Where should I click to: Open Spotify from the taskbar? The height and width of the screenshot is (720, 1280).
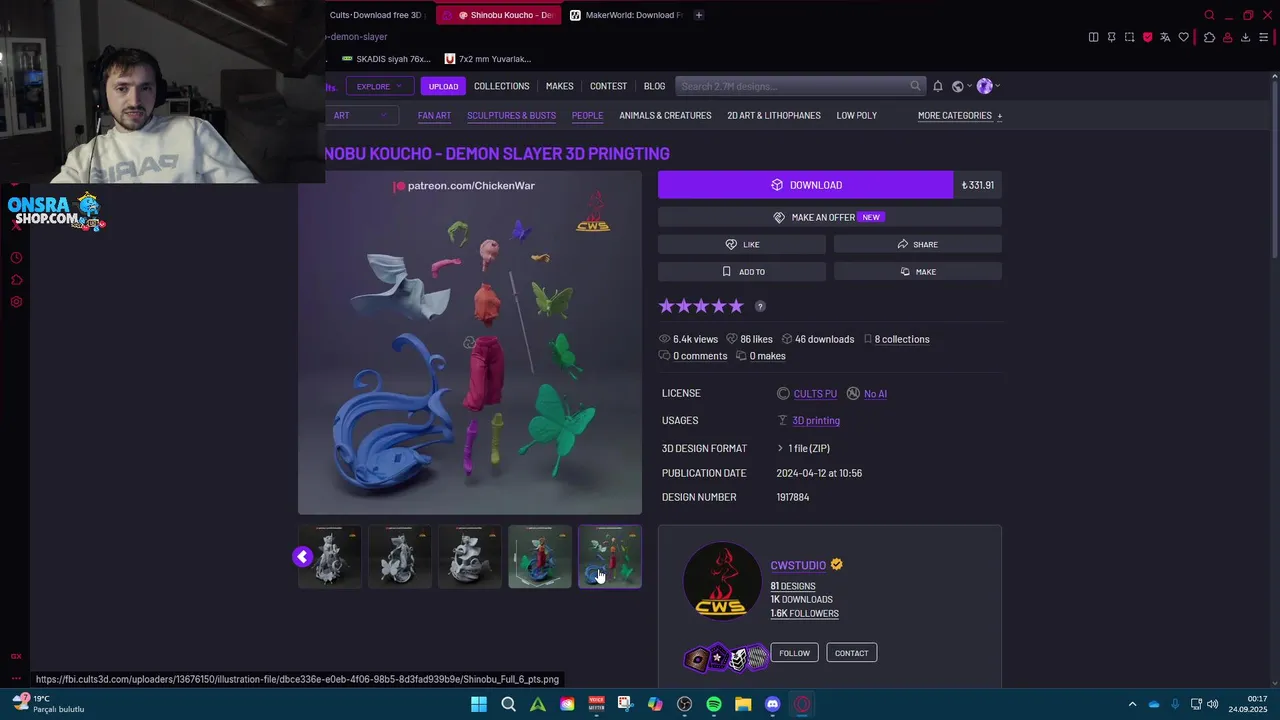(x=714, y=704)
